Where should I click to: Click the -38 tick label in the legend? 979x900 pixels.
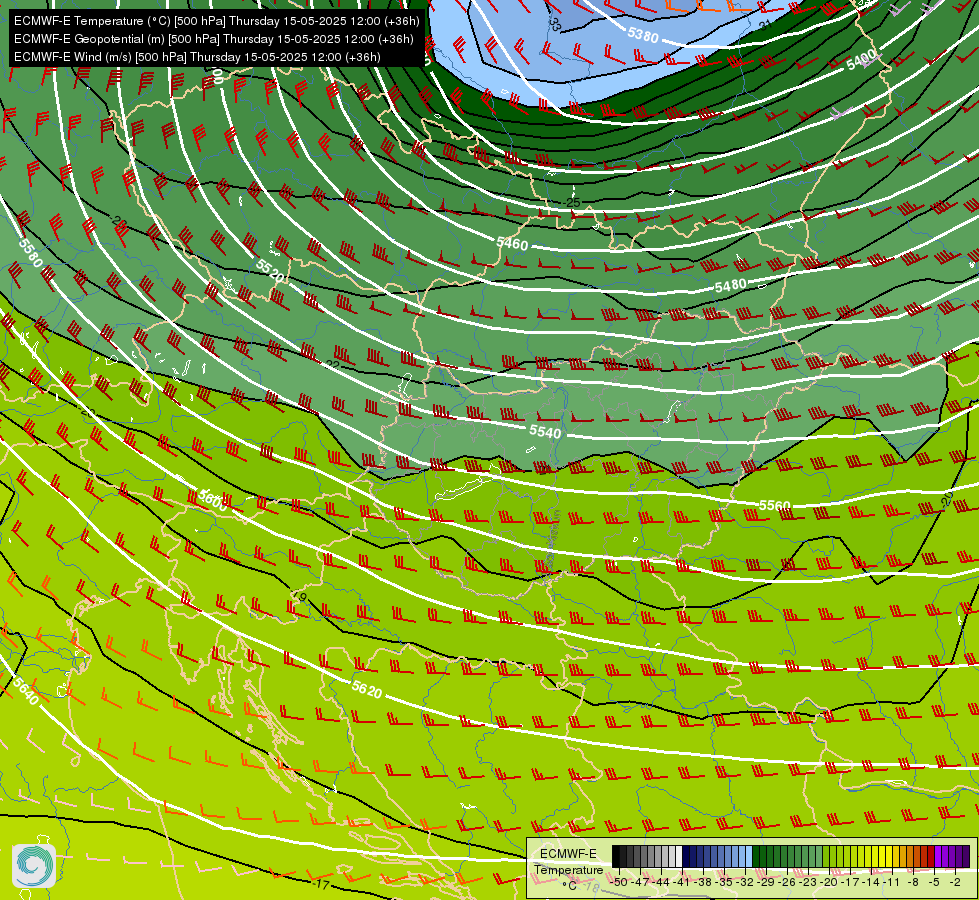point(704,882)
